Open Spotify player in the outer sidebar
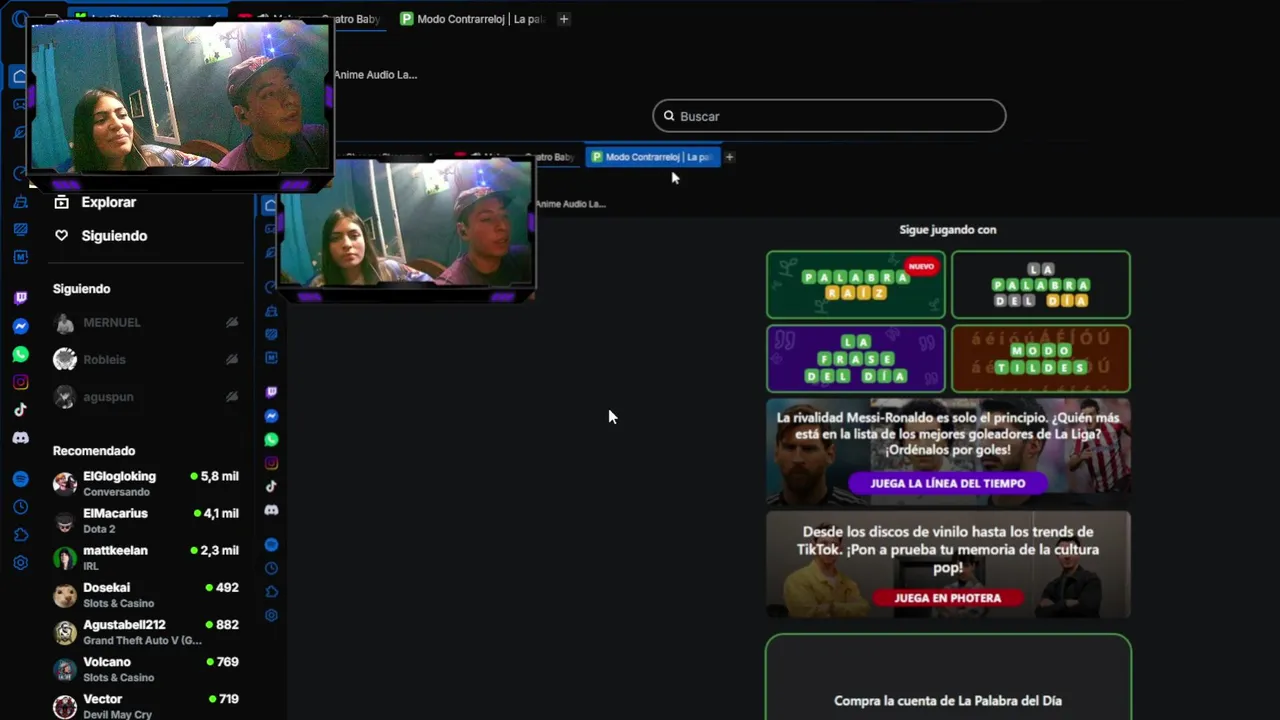The height and width of the screenshot is (720, 1280). point(20,479)
